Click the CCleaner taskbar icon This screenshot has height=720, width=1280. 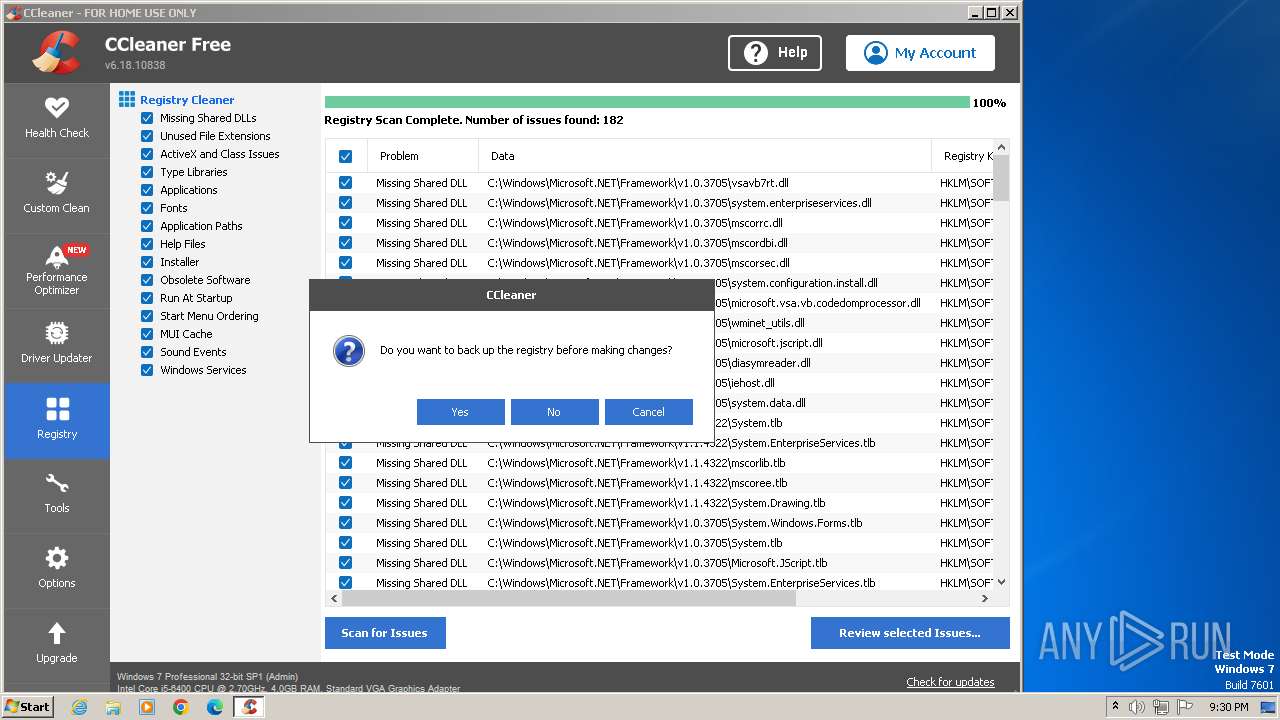pos(249,707)
